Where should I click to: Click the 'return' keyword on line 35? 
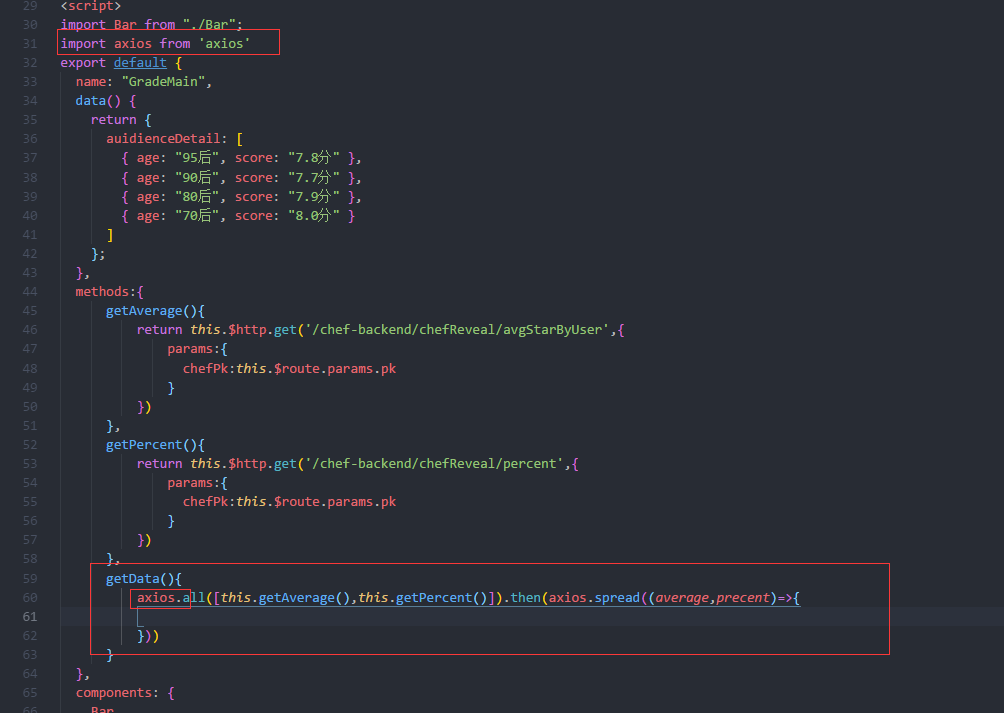point(113,120)
